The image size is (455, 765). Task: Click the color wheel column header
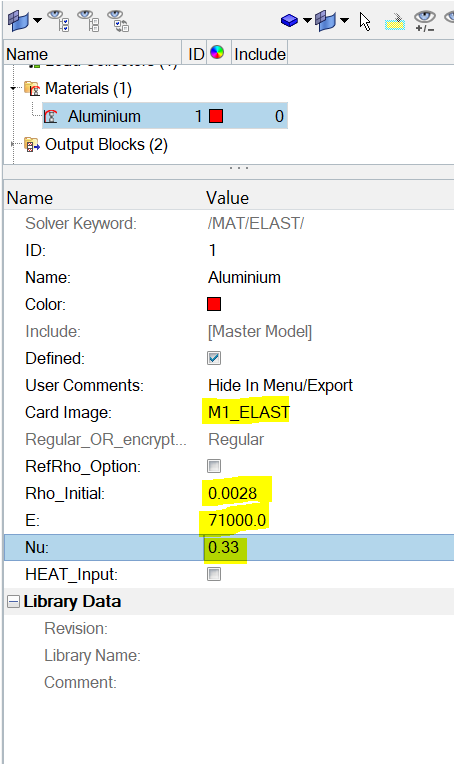217,52
